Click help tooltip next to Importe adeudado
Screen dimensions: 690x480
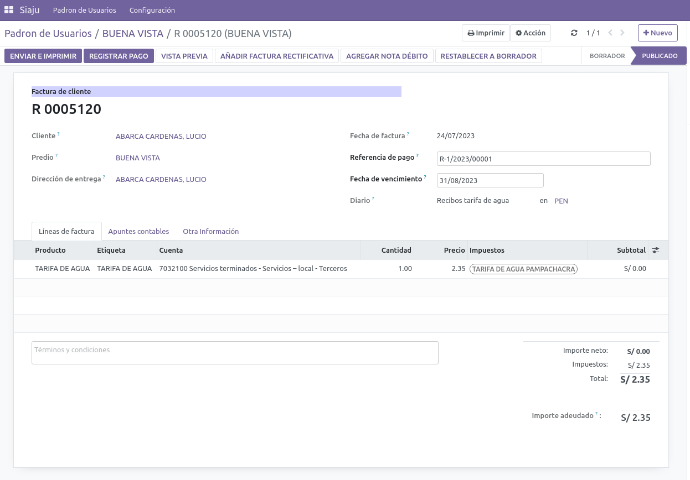[596, 413]
